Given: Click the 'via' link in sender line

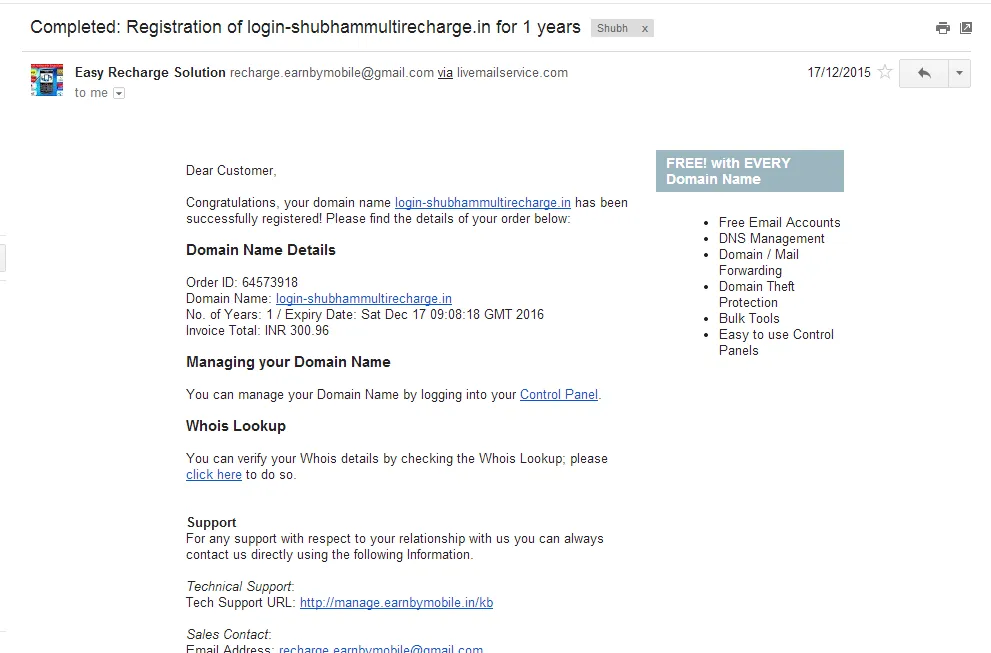Looking at the screenshot, I should click(x=445, y=73).
